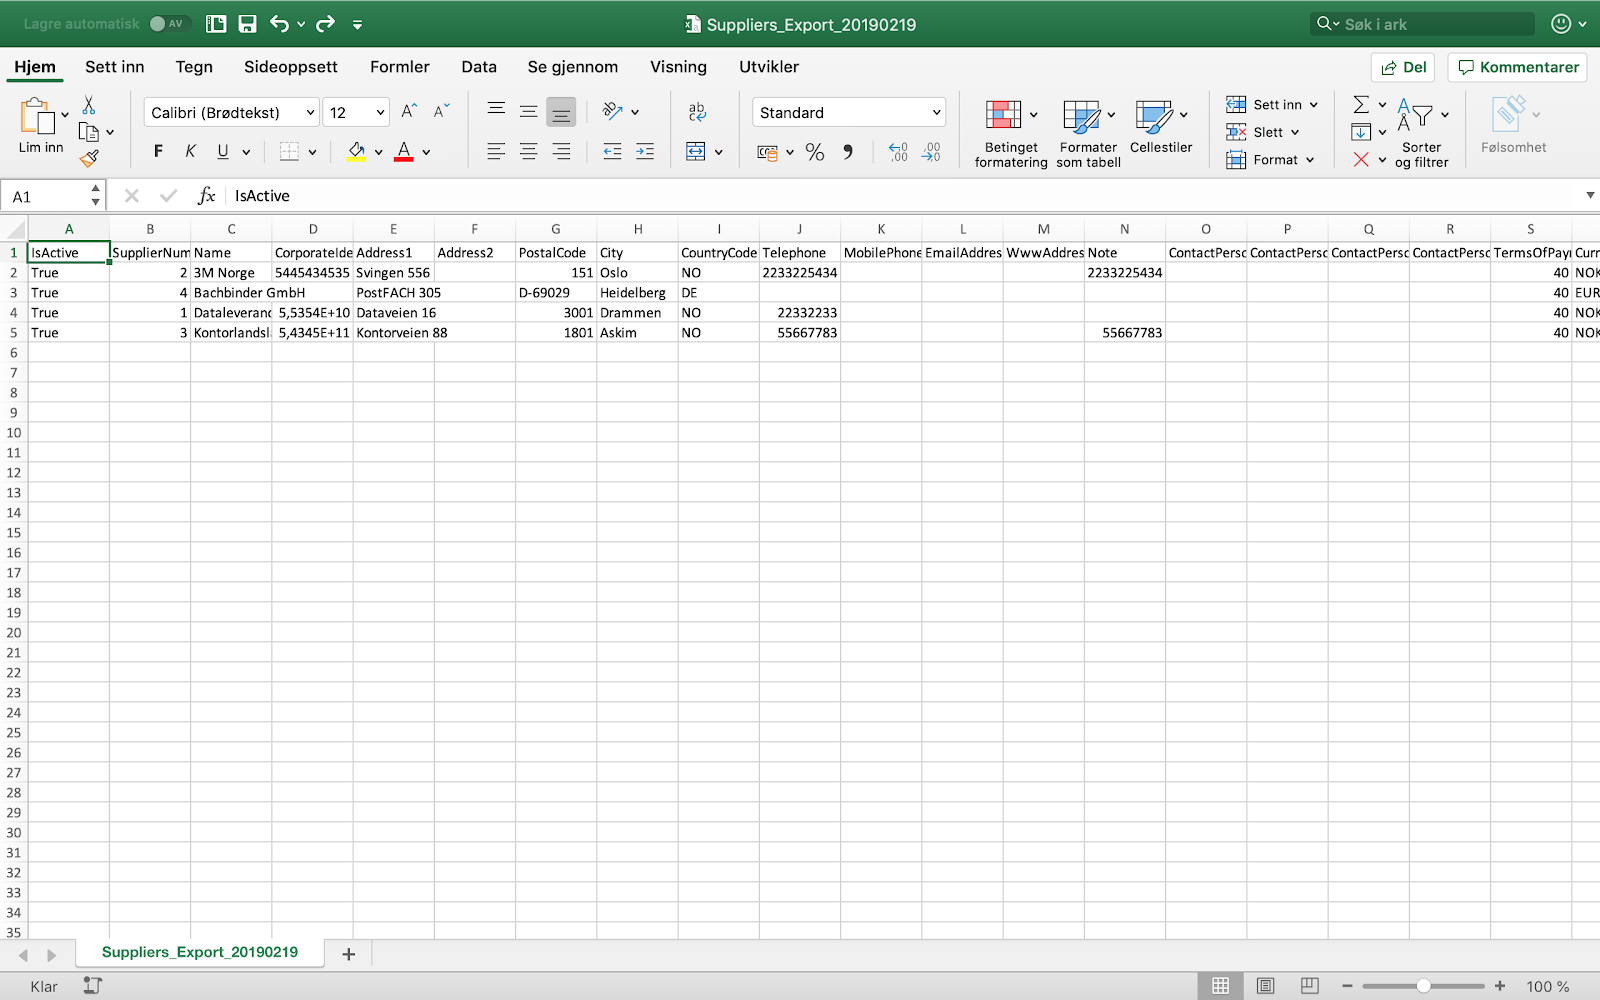Click the increase indent icon
Image resolution: width=1600 pixels, height=1000 pixels.
pos(645,151)
